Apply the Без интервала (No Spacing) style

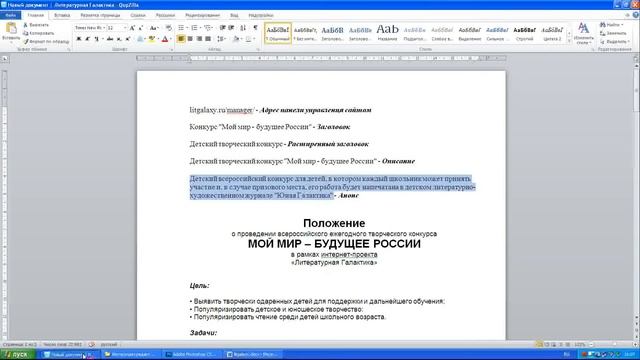click(x=305, y=33)
